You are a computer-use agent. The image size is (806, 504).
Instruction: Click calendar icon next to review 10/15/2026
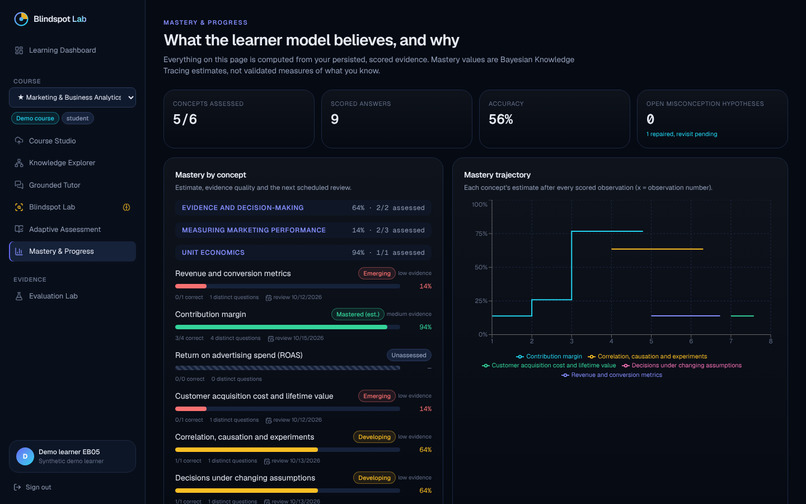(x=271, y=338)
